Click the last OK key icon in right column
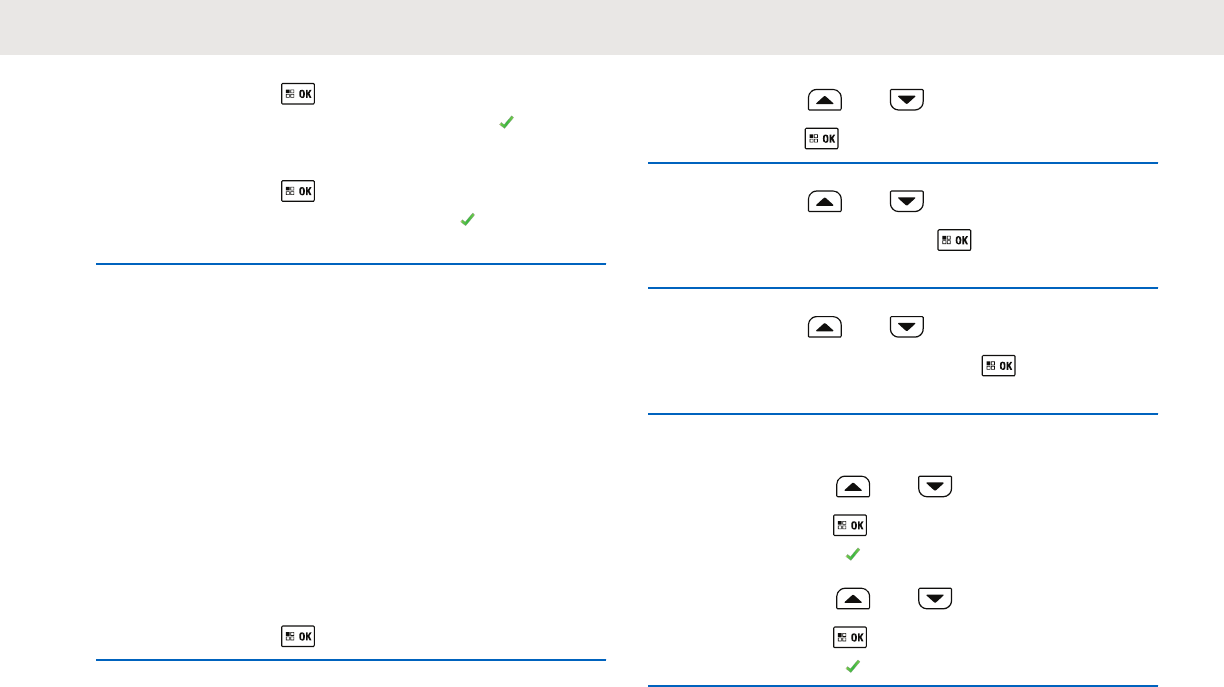 (850, 637)
